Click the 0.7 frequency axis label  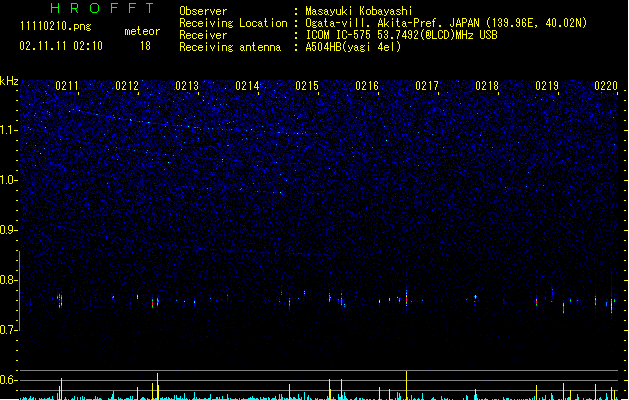point(9,330)
